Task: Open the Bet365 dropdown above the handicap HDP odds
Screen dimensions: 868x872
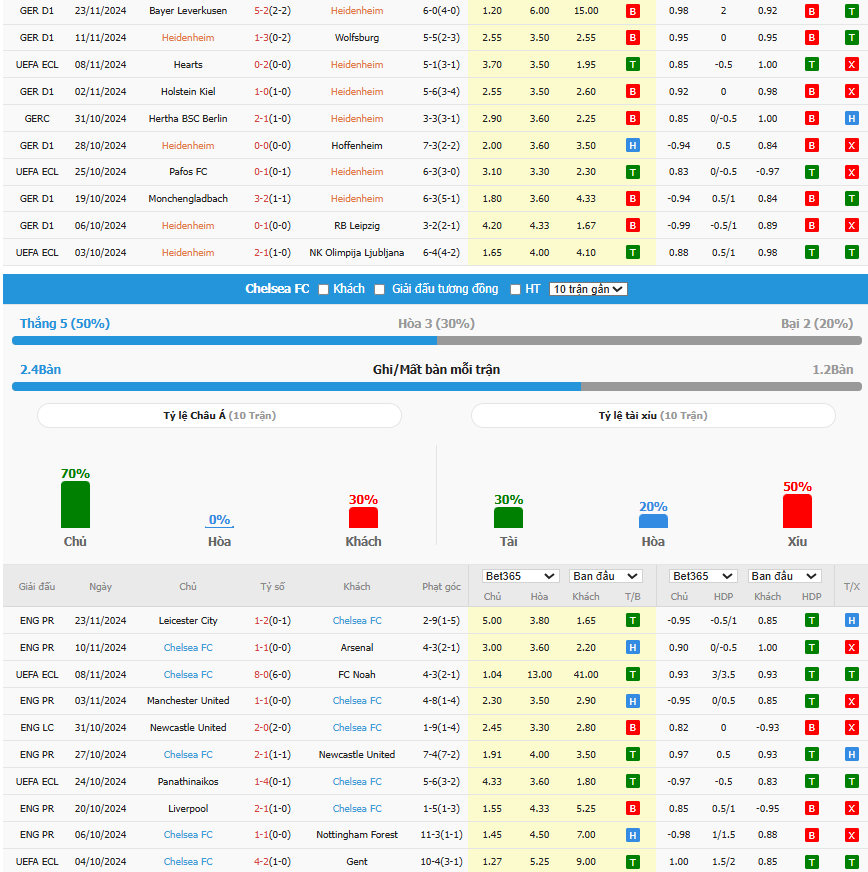Action: 703,576
